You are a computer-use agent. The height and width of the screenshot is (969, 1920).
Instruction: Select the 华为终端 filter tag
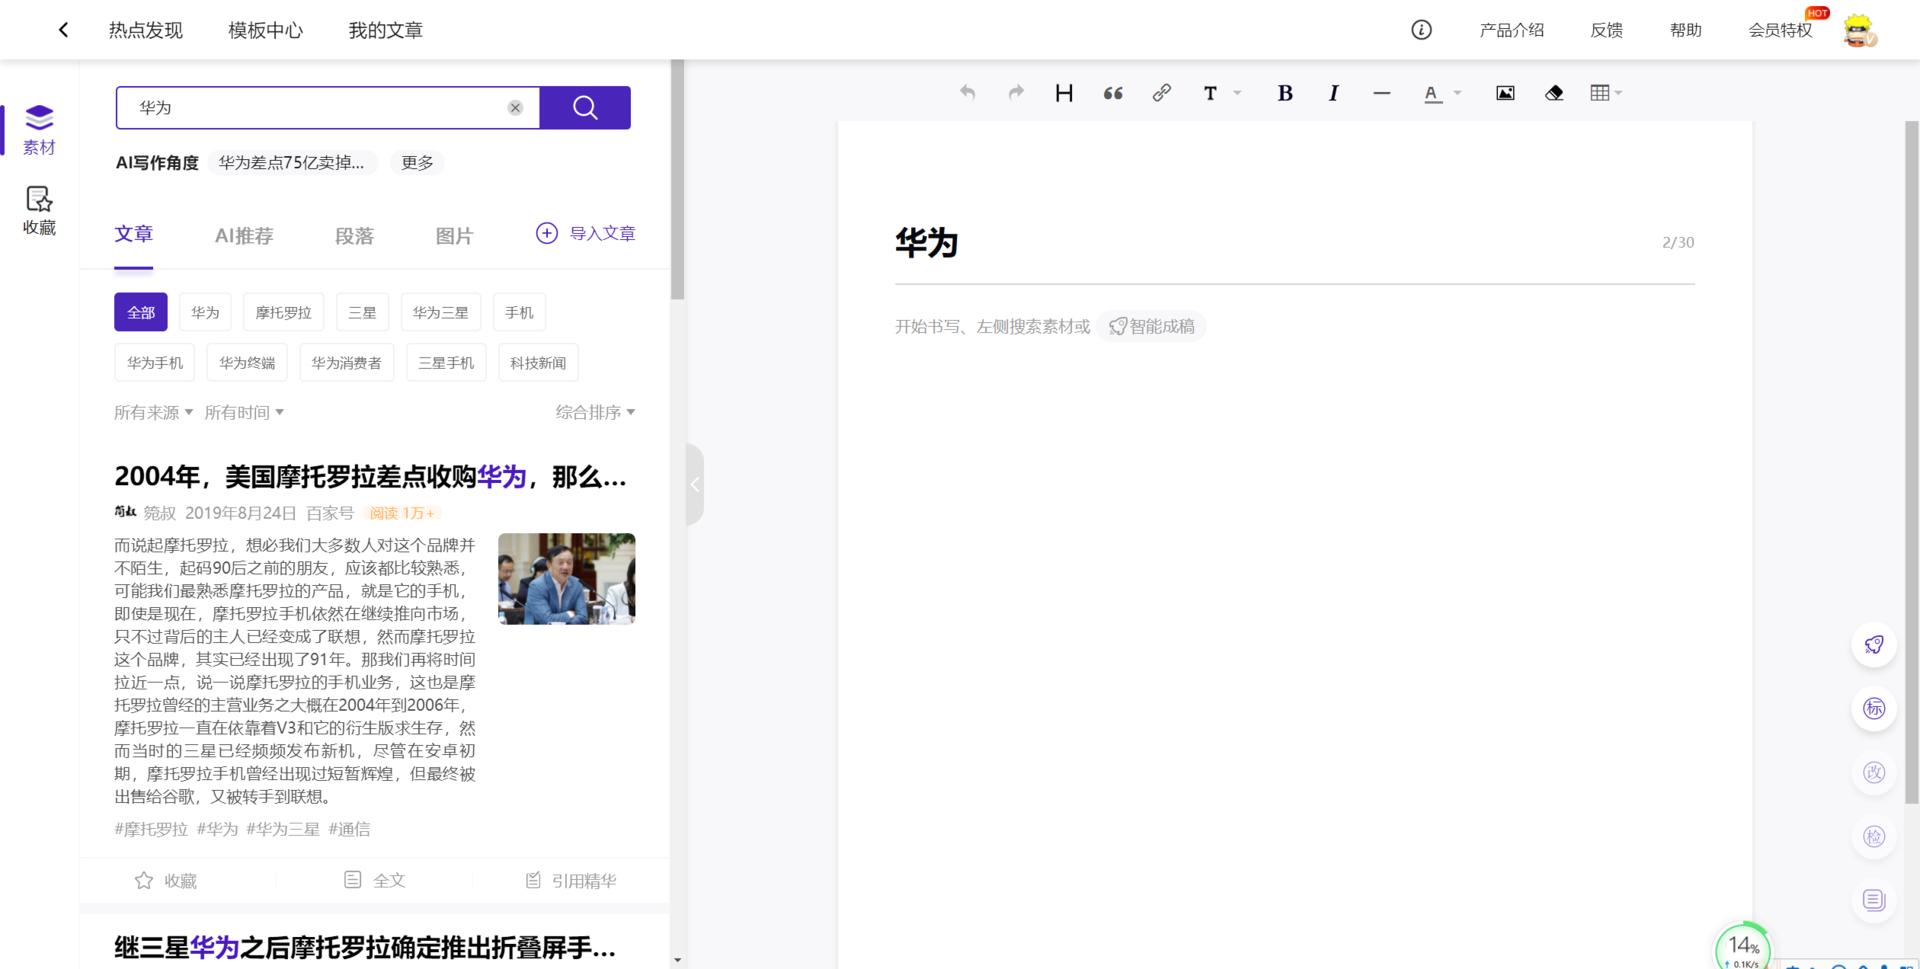[247, 362]
